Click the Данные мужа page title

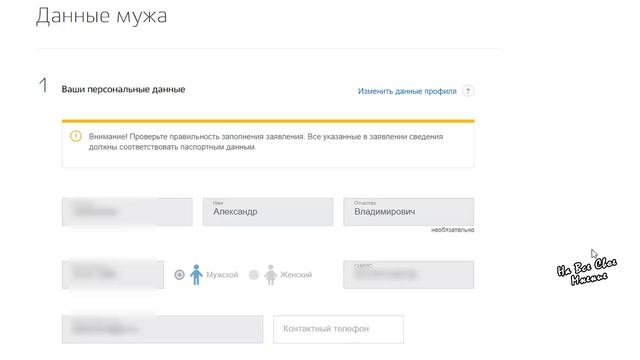(102, 17)
